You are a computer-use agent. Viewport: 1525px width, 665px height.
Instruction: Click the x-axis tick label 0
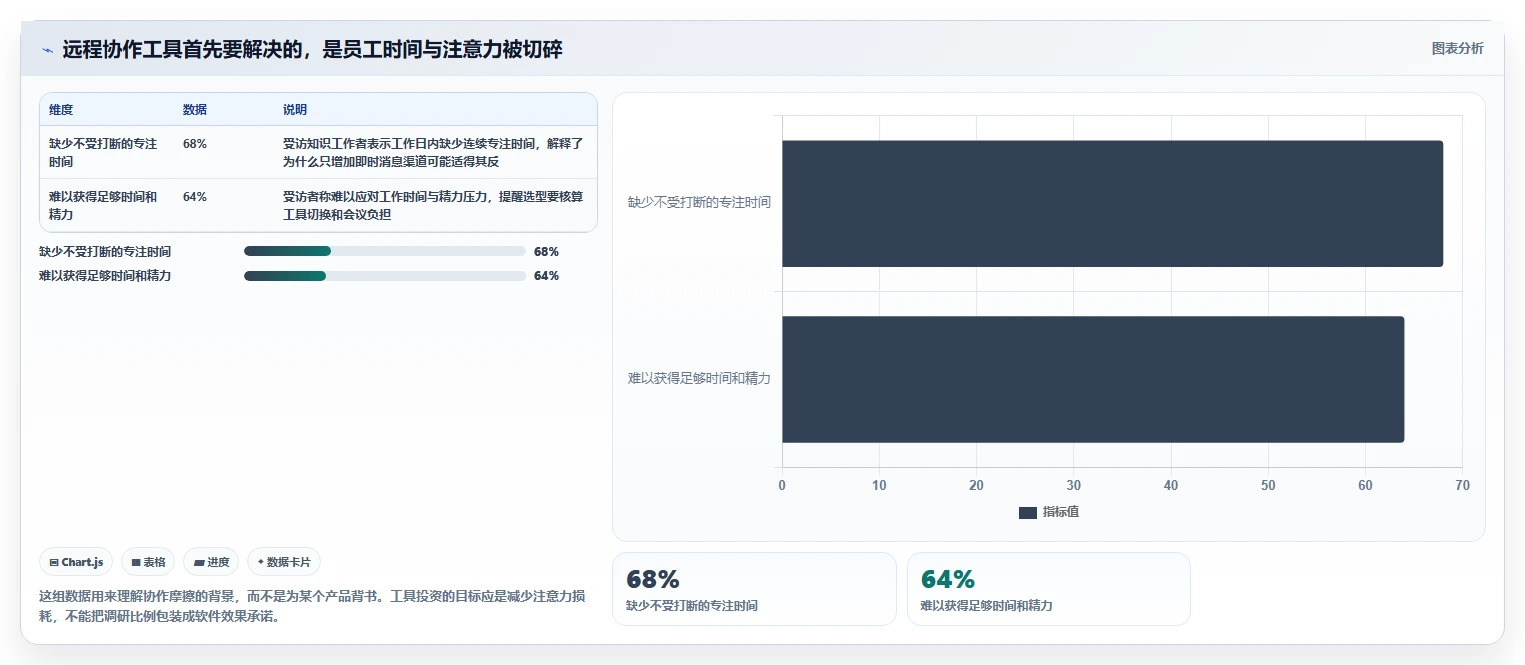pos(782,485)
